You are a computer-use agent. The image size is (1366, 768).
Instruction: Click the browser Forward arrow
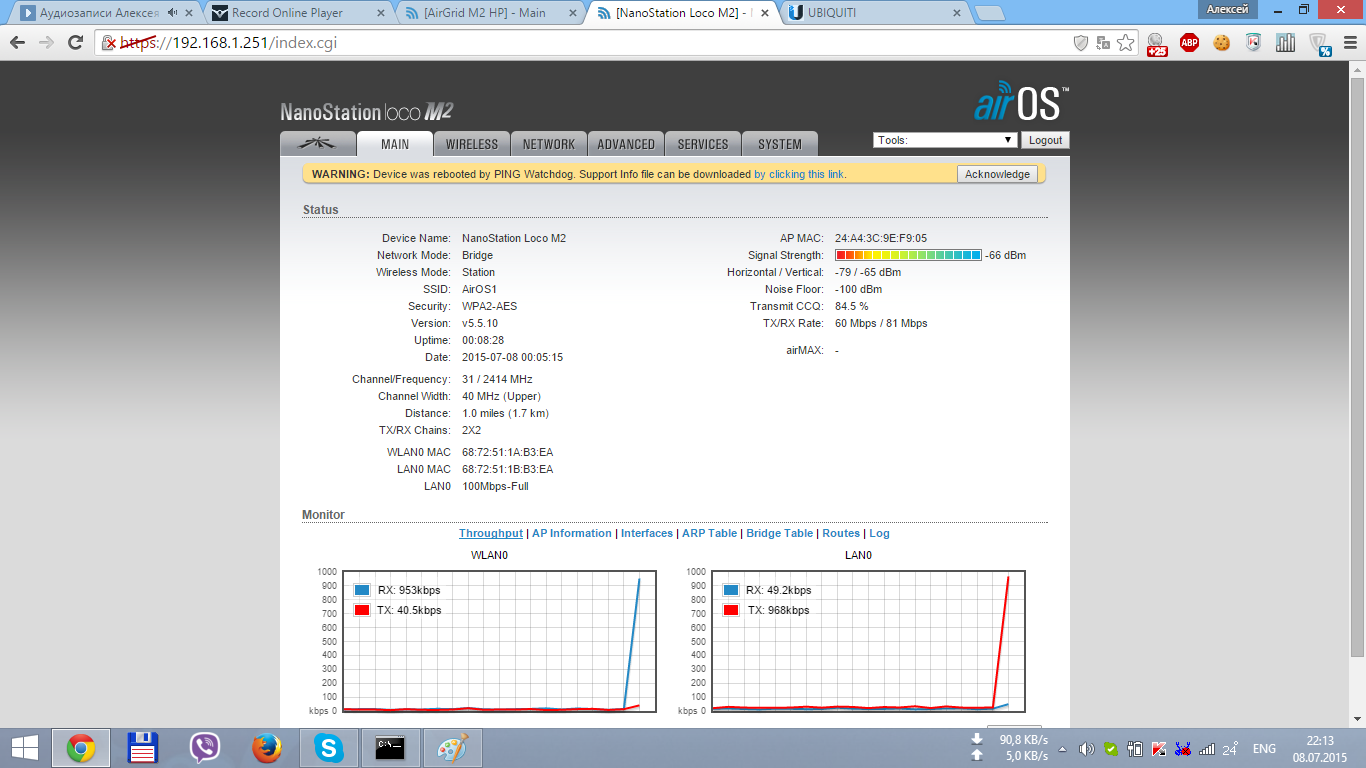[x=46, y=43]
